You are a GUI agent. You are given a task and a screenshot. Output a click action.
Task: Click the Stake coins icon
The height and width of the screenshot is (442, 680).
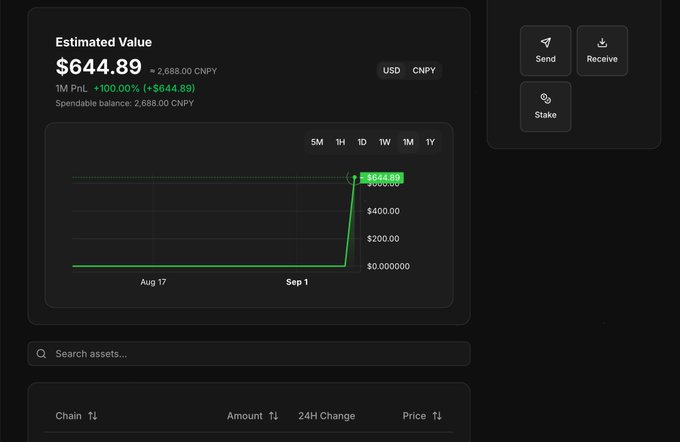(x=546, y=98)
